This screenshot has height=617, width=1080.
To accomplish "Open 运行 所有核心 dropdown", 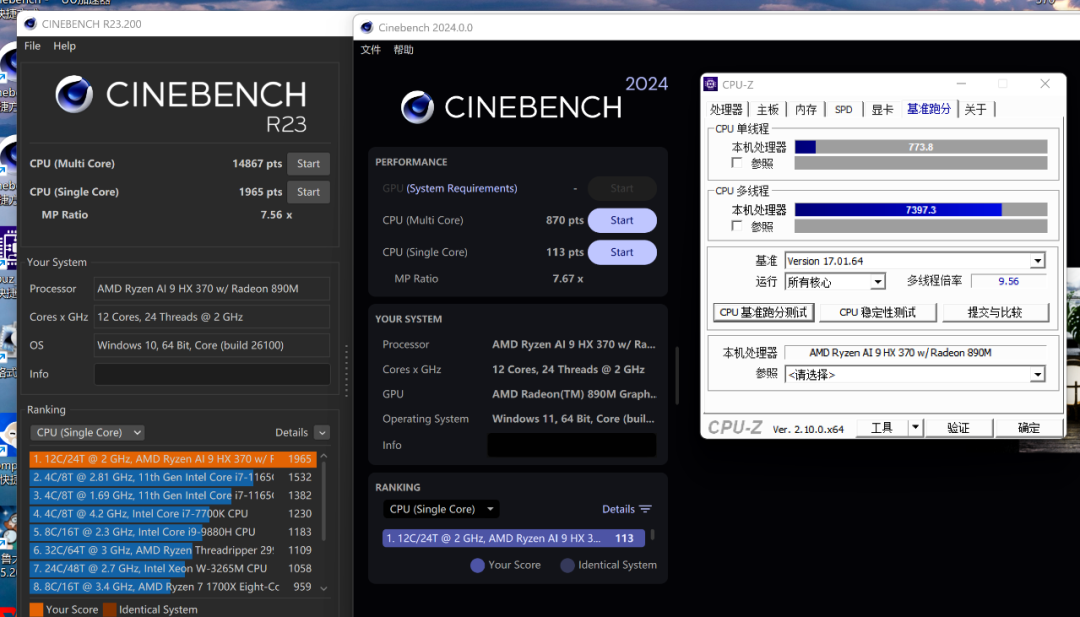I will click(x=835, y=282).
